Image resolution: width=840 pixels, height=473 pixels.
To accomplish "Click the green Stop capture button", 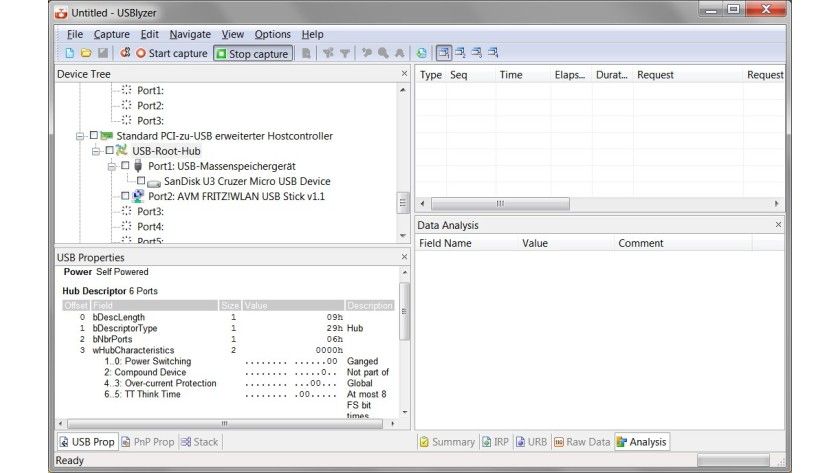I will click(x=253, y=54).
